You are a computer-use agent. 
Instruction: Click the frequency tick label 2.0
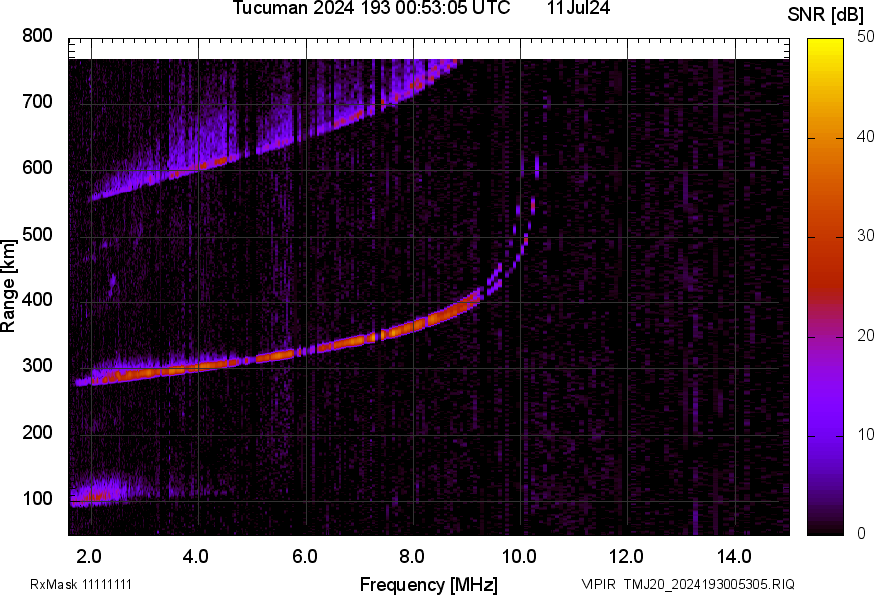click(89, 557)
